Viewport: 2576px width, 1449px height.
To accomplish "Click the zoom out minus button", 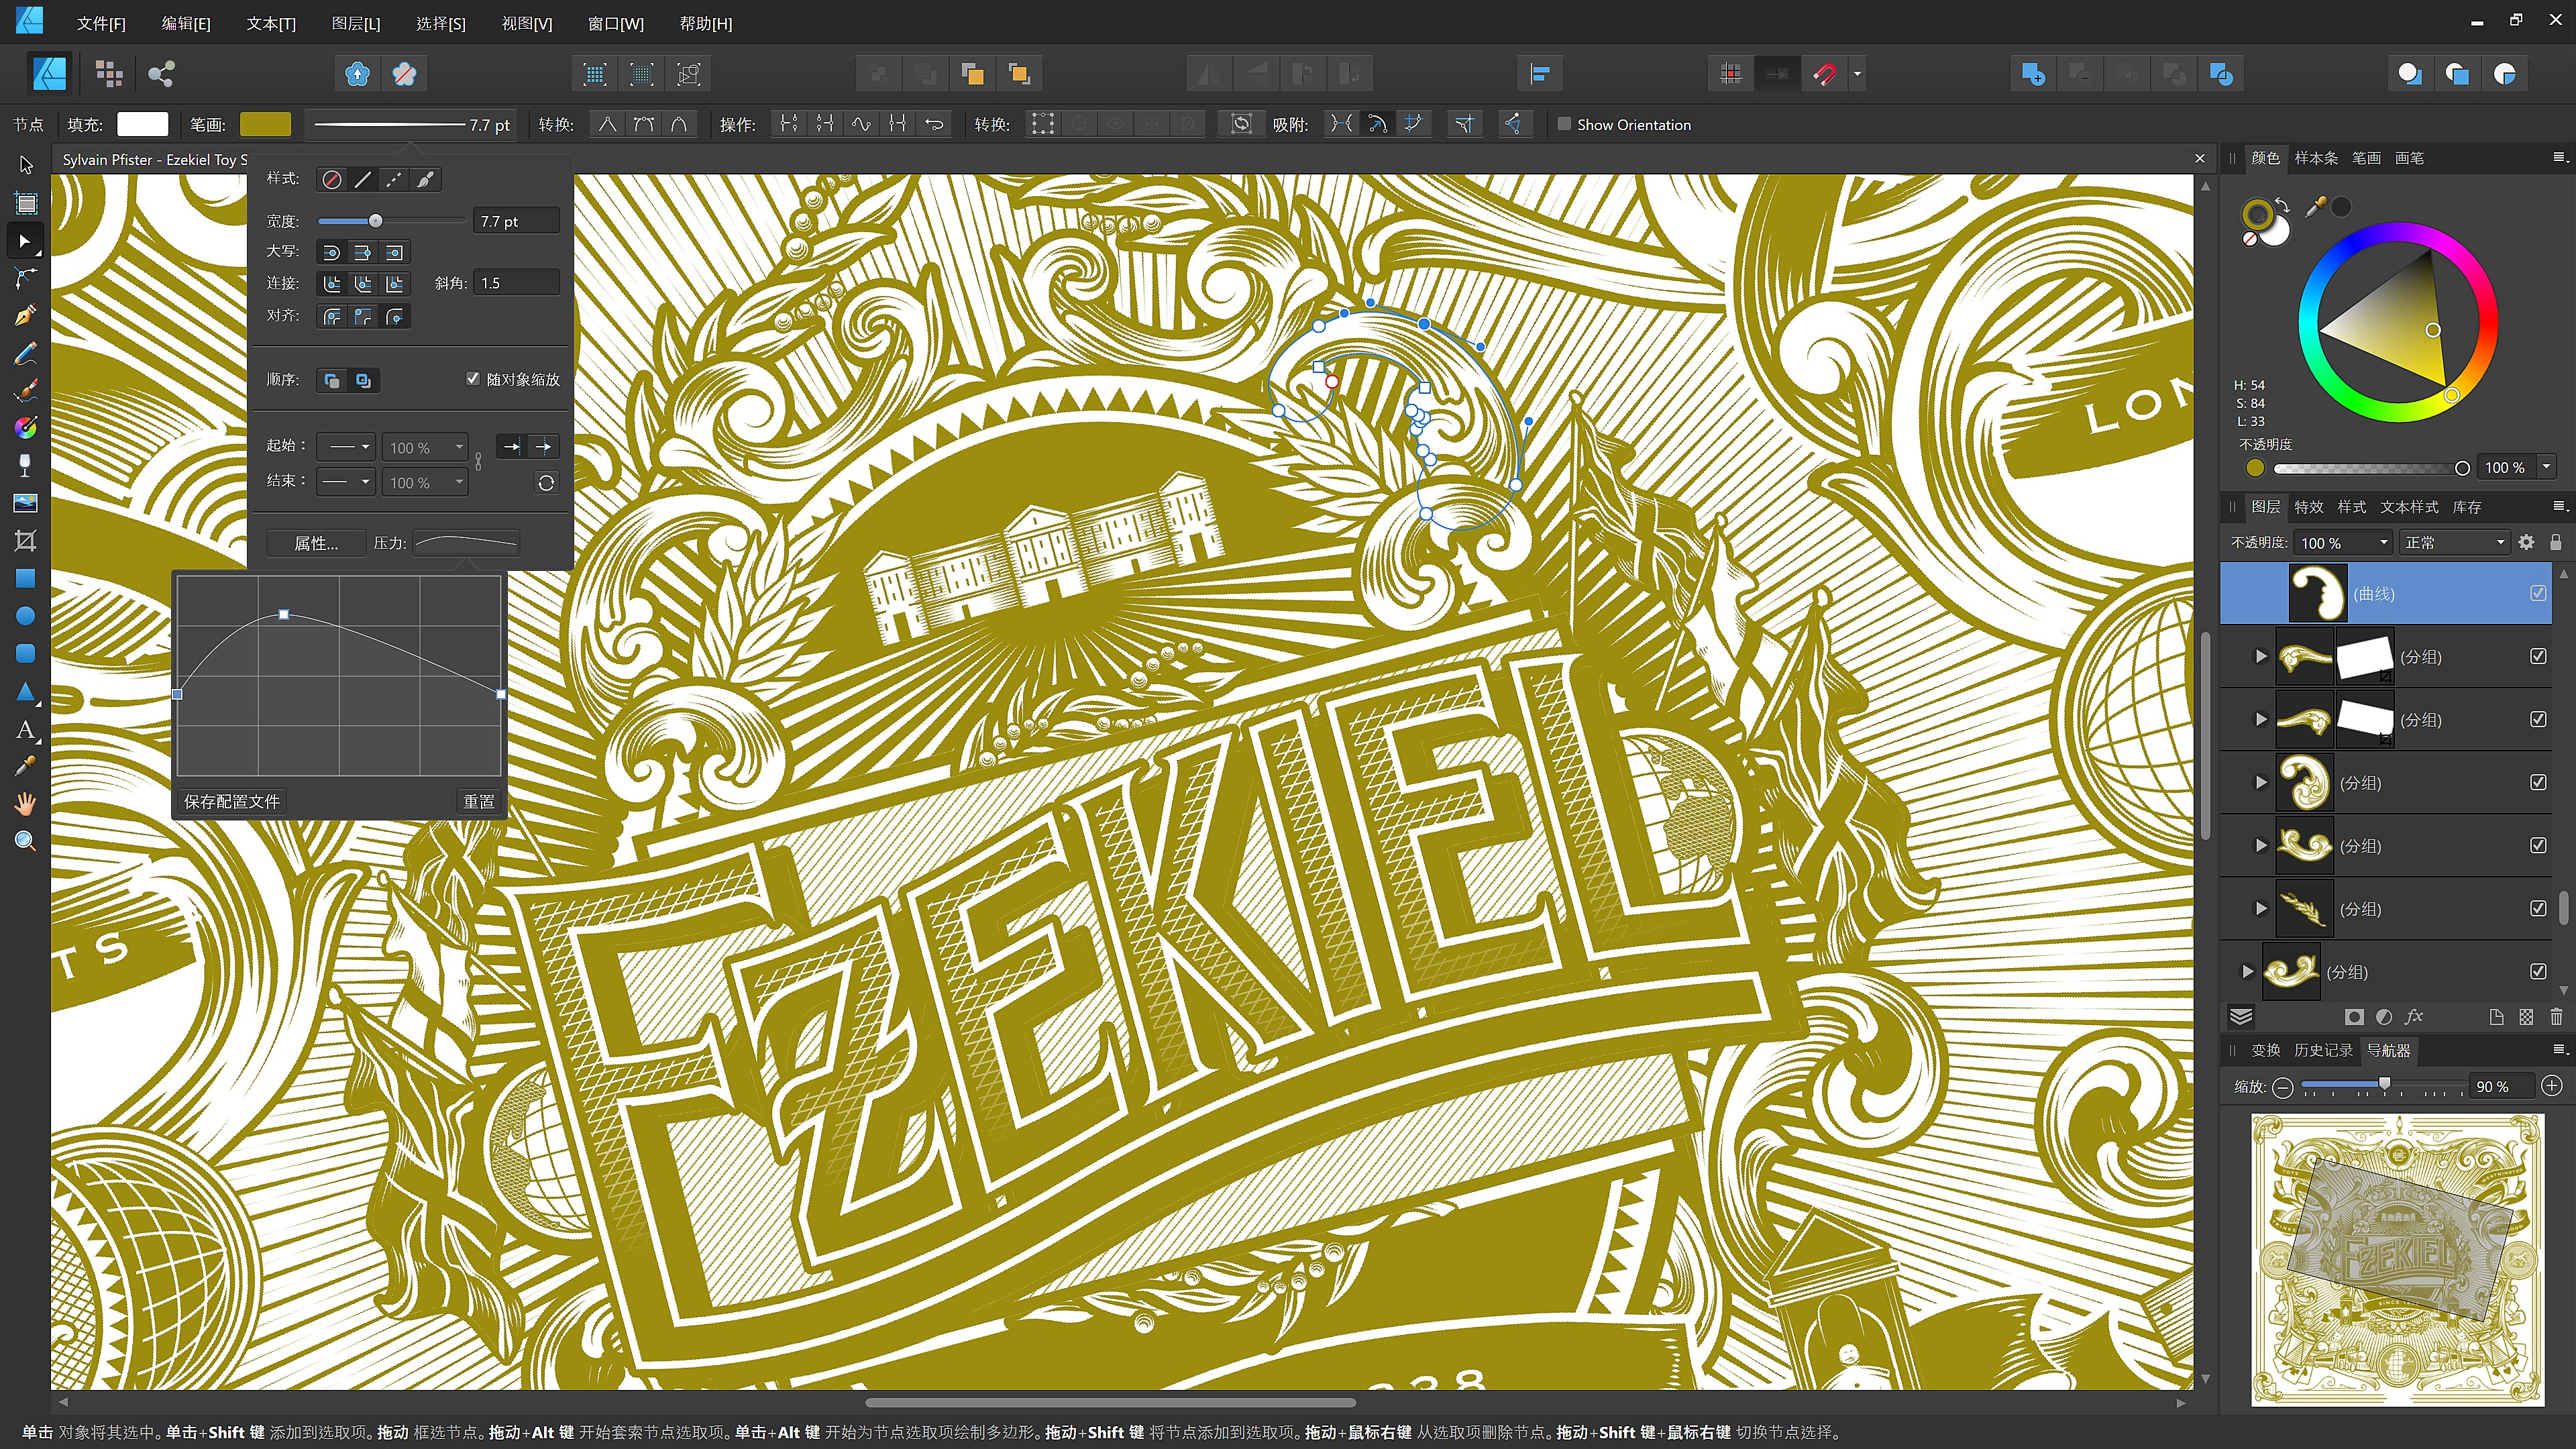I will [2282, 1087].
